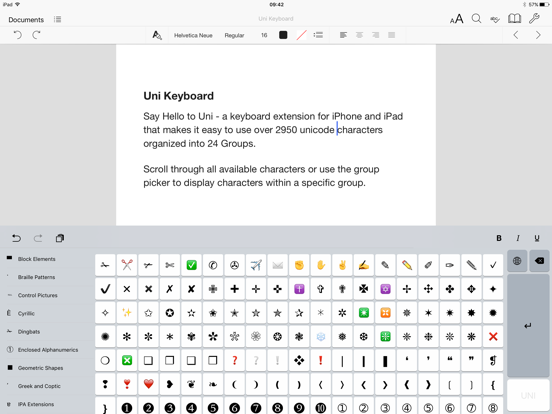Viewport: 552px width, 414px height.
Task: Open the reading view book icon
Action: pyautogui.click(x=514, y=19)
